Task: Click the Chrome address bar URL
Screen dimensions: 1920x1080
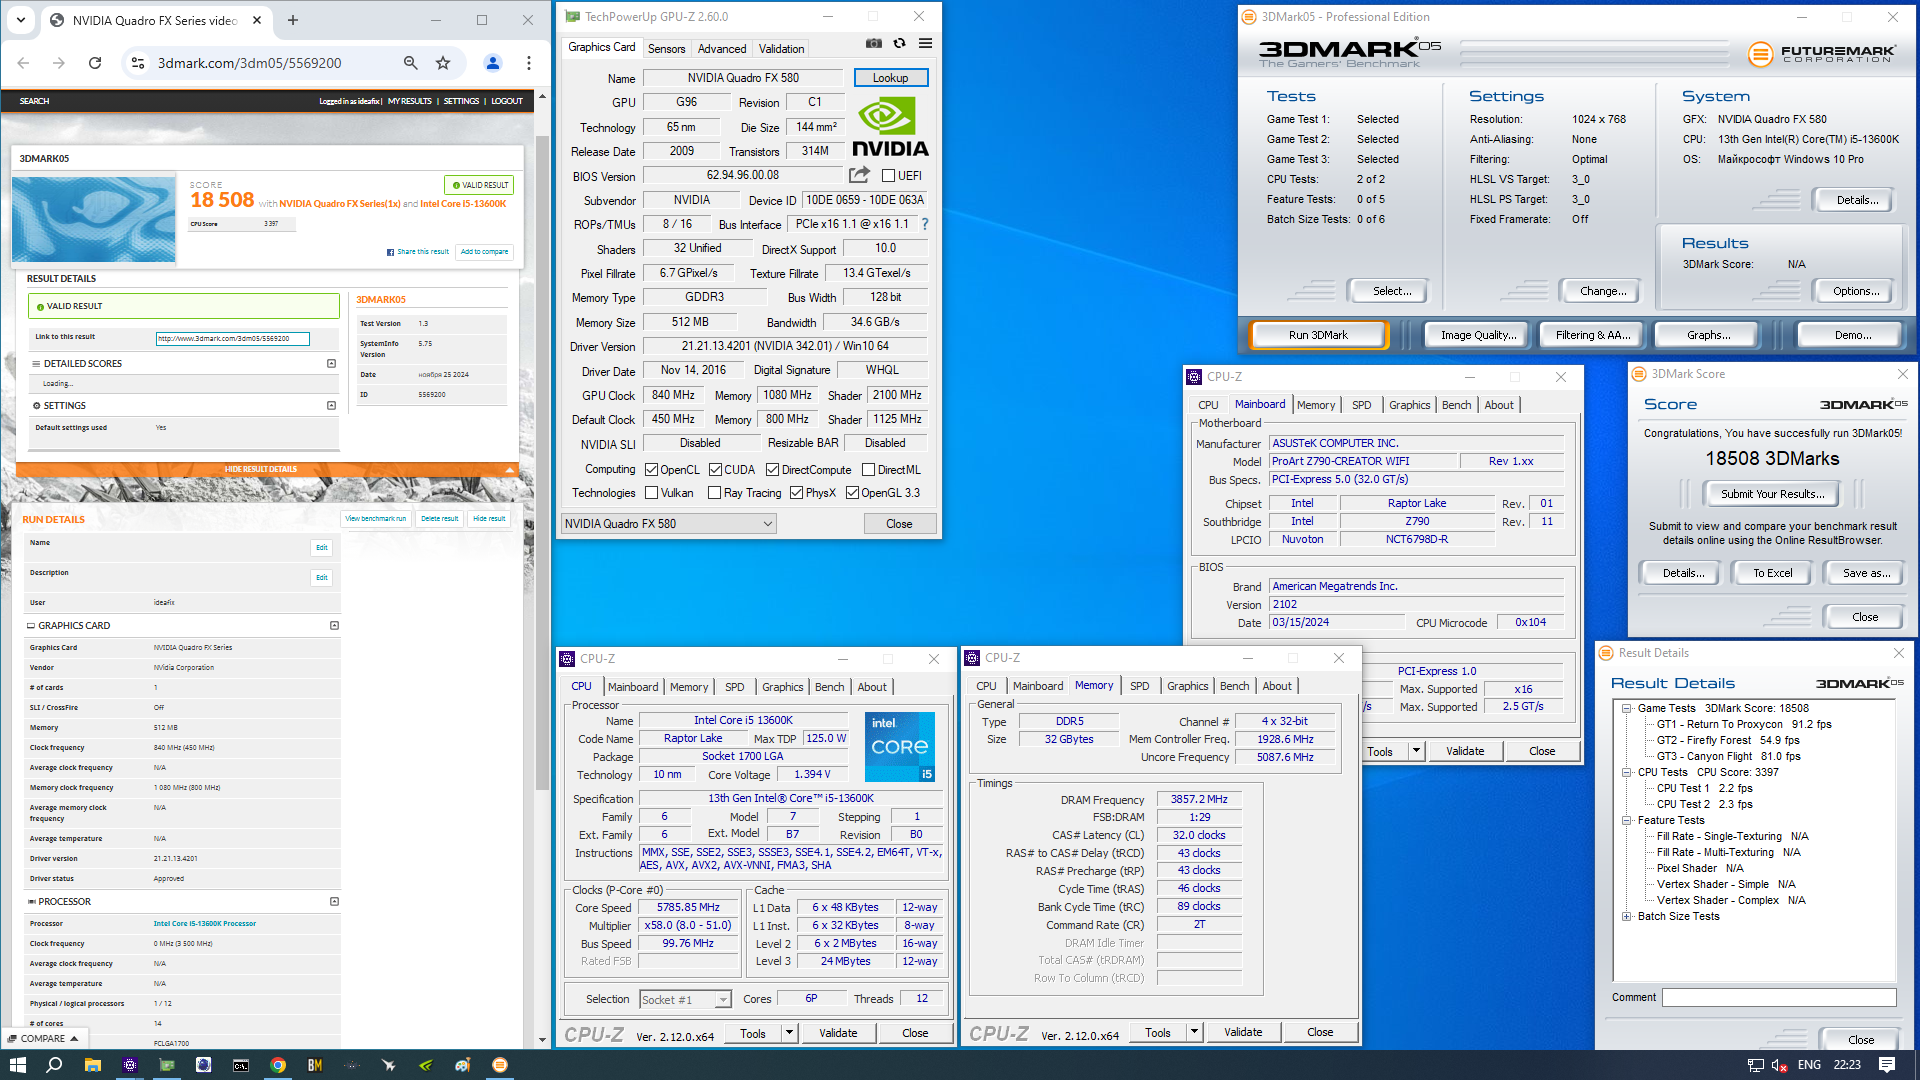Action: (x=250, y=63)
